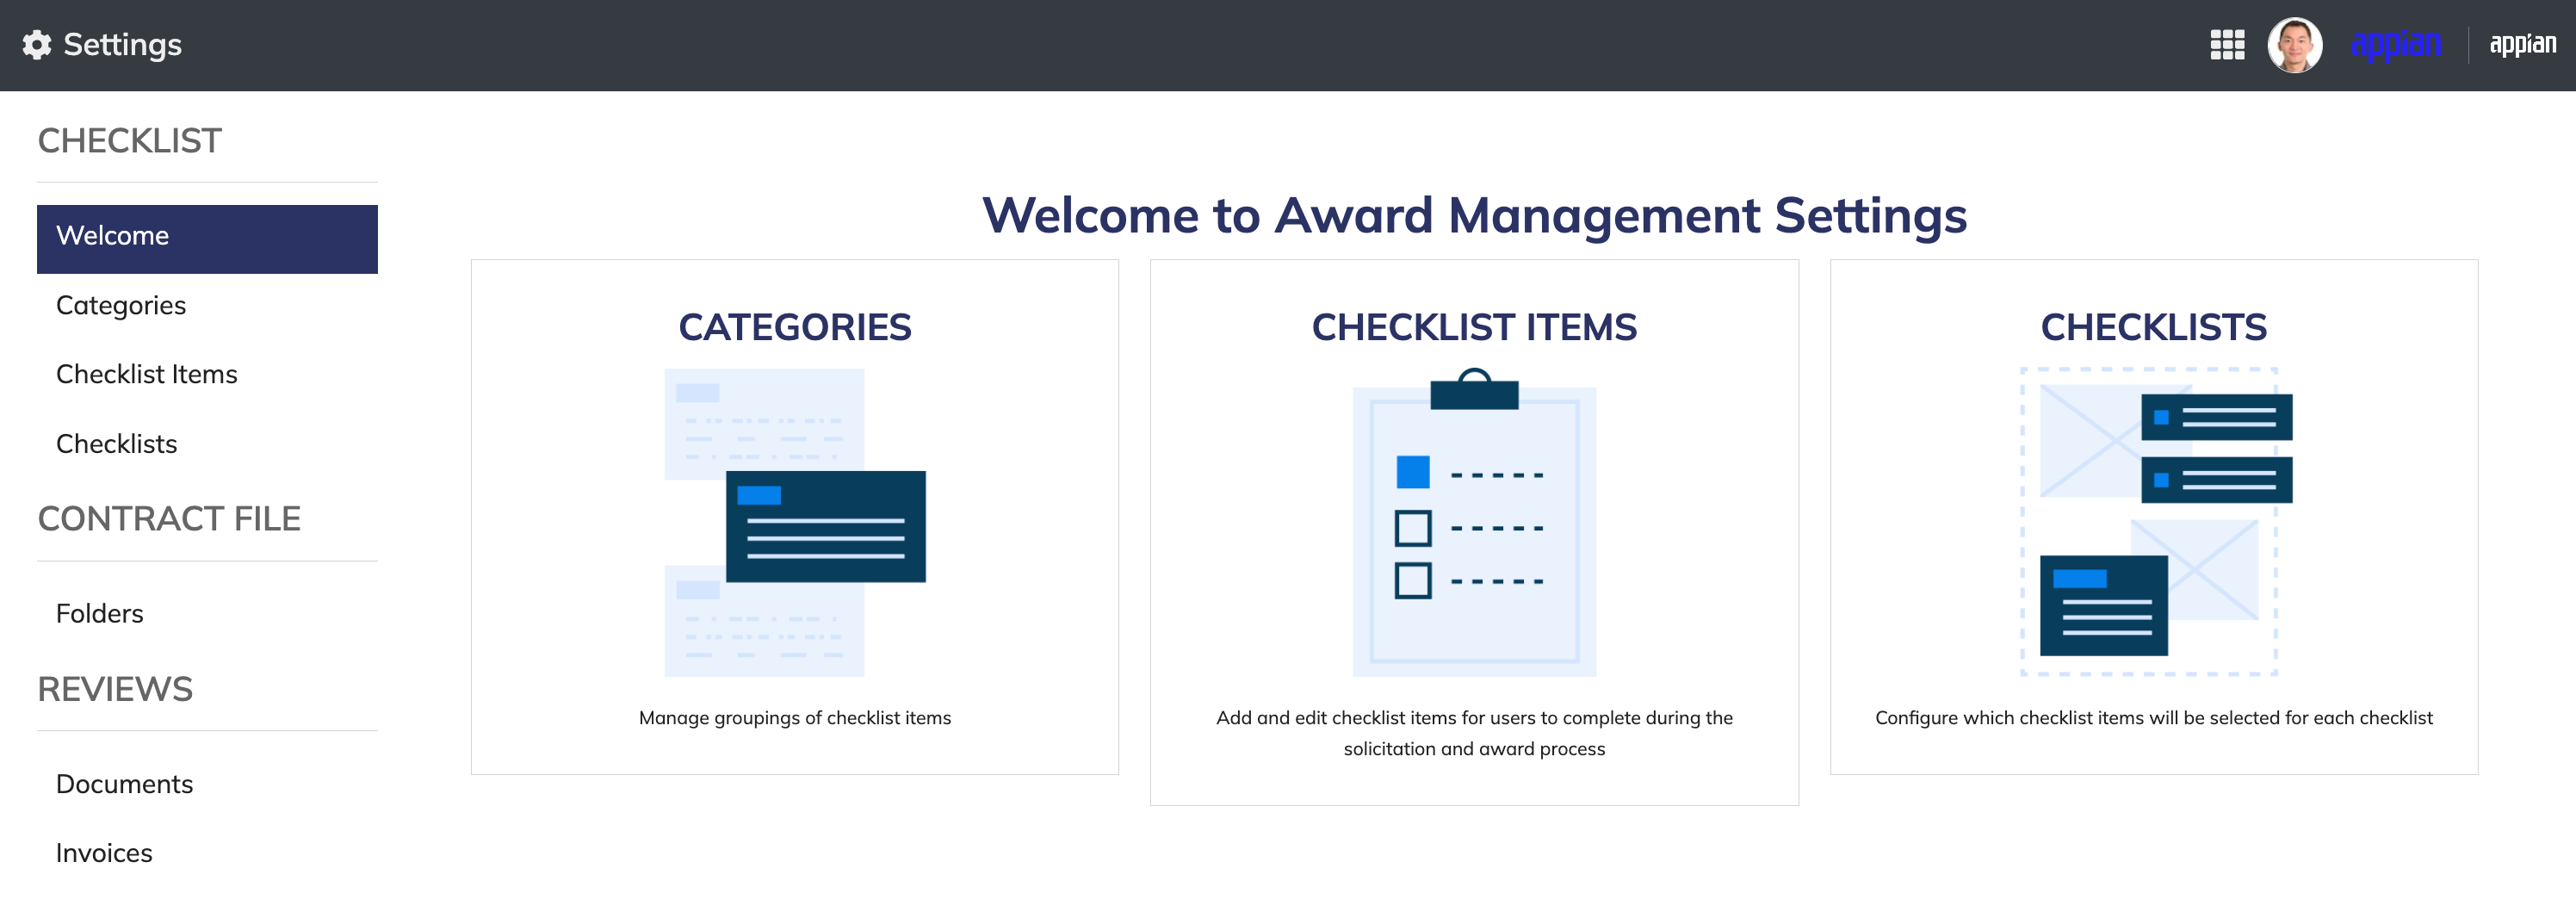Click the CHECKLIST ITEMS card heading
This screenshot has width=2576, height=918.
(1474, 327)
